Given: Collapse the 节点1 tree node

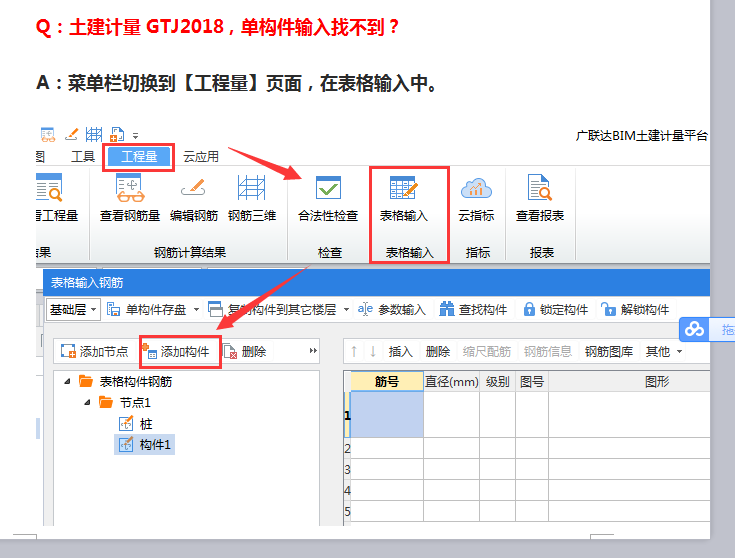Looking at the screenshot, I should tap(88, 402).
